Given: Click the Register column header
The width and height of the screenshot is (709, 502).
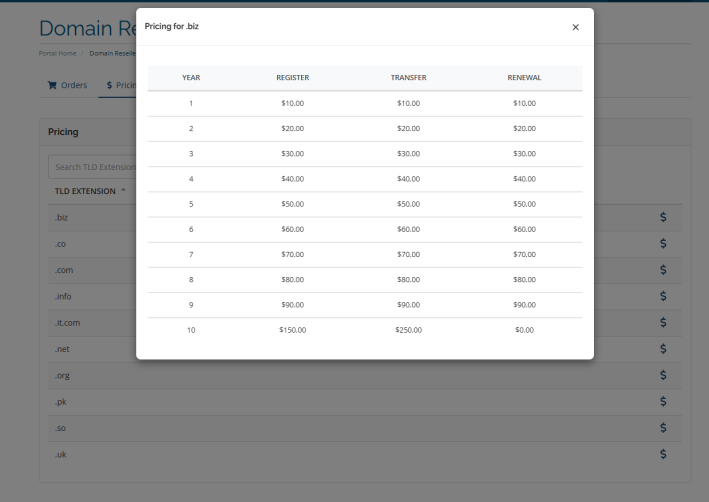Looking at the screenshot, I should (292, 77).
